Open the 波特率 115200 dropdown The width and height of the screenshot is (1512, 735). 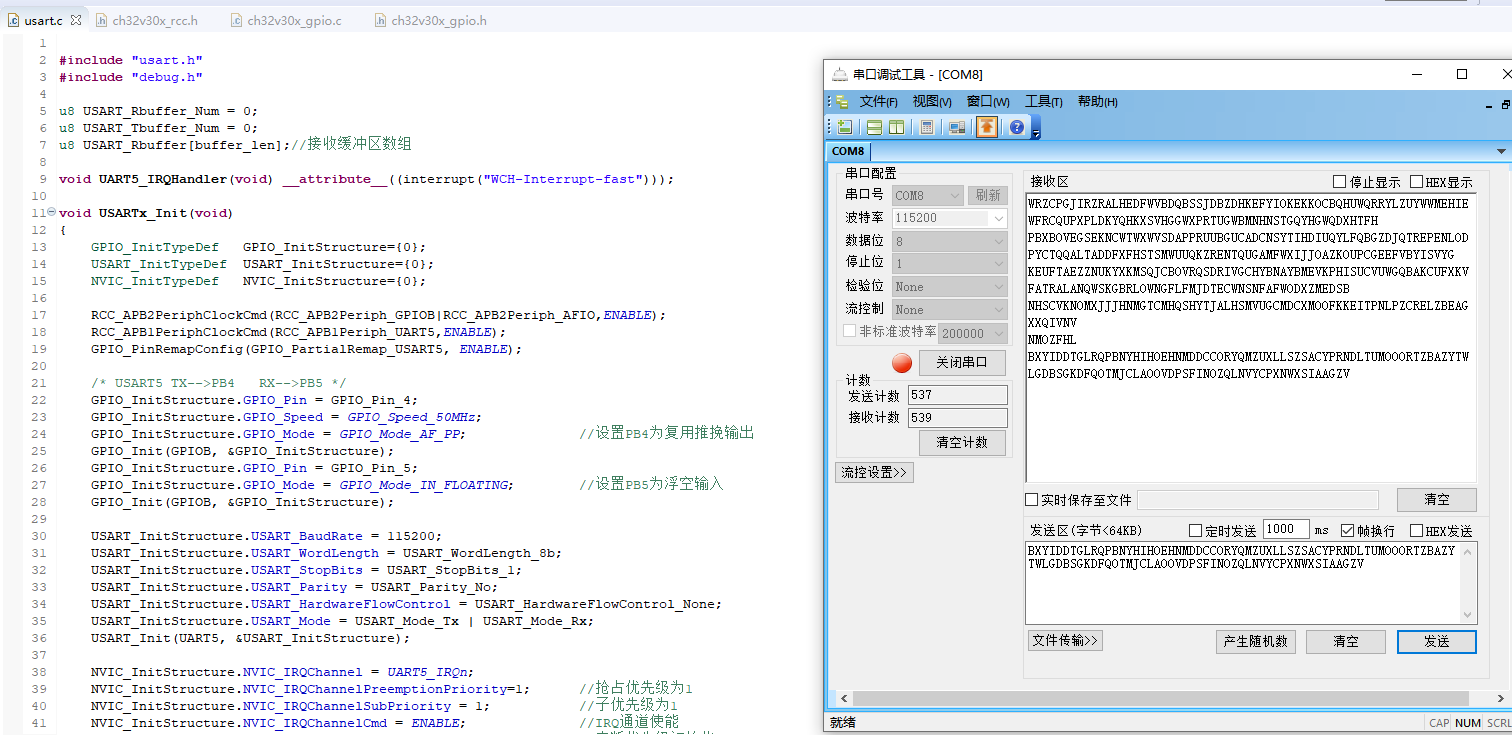click(x=949, y=218)
